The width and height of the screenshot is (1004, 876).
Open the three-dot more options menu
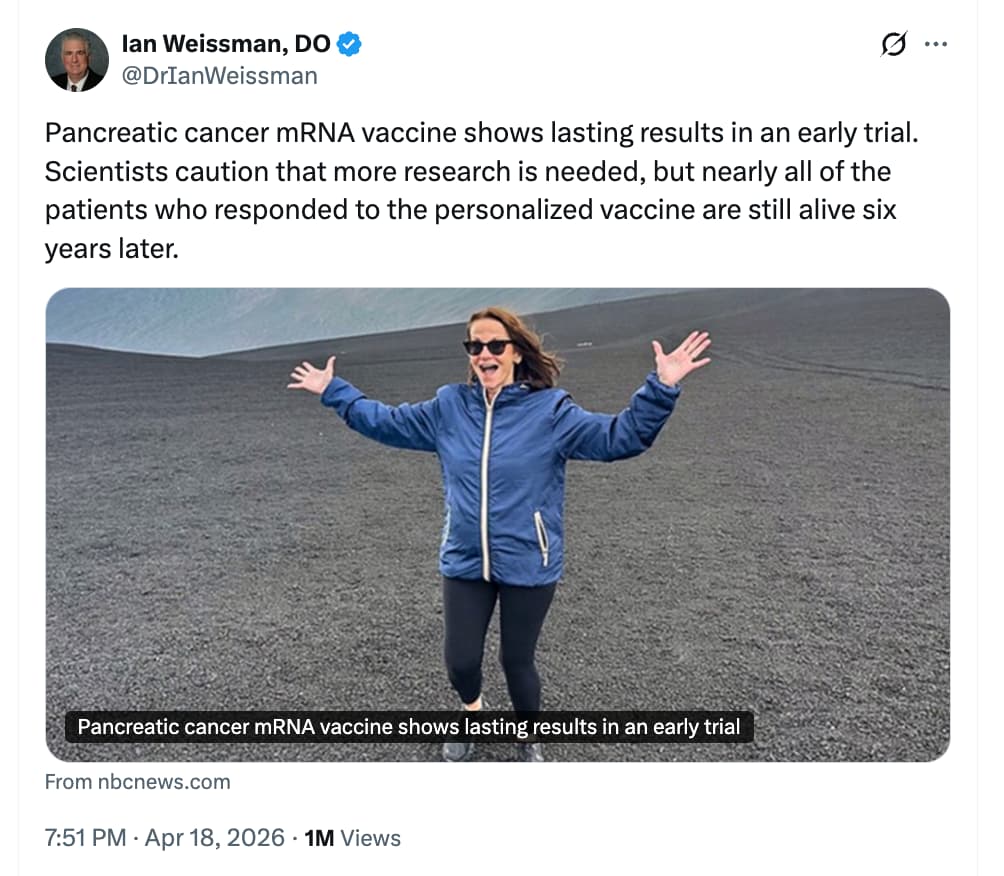(x=935, y=45)
